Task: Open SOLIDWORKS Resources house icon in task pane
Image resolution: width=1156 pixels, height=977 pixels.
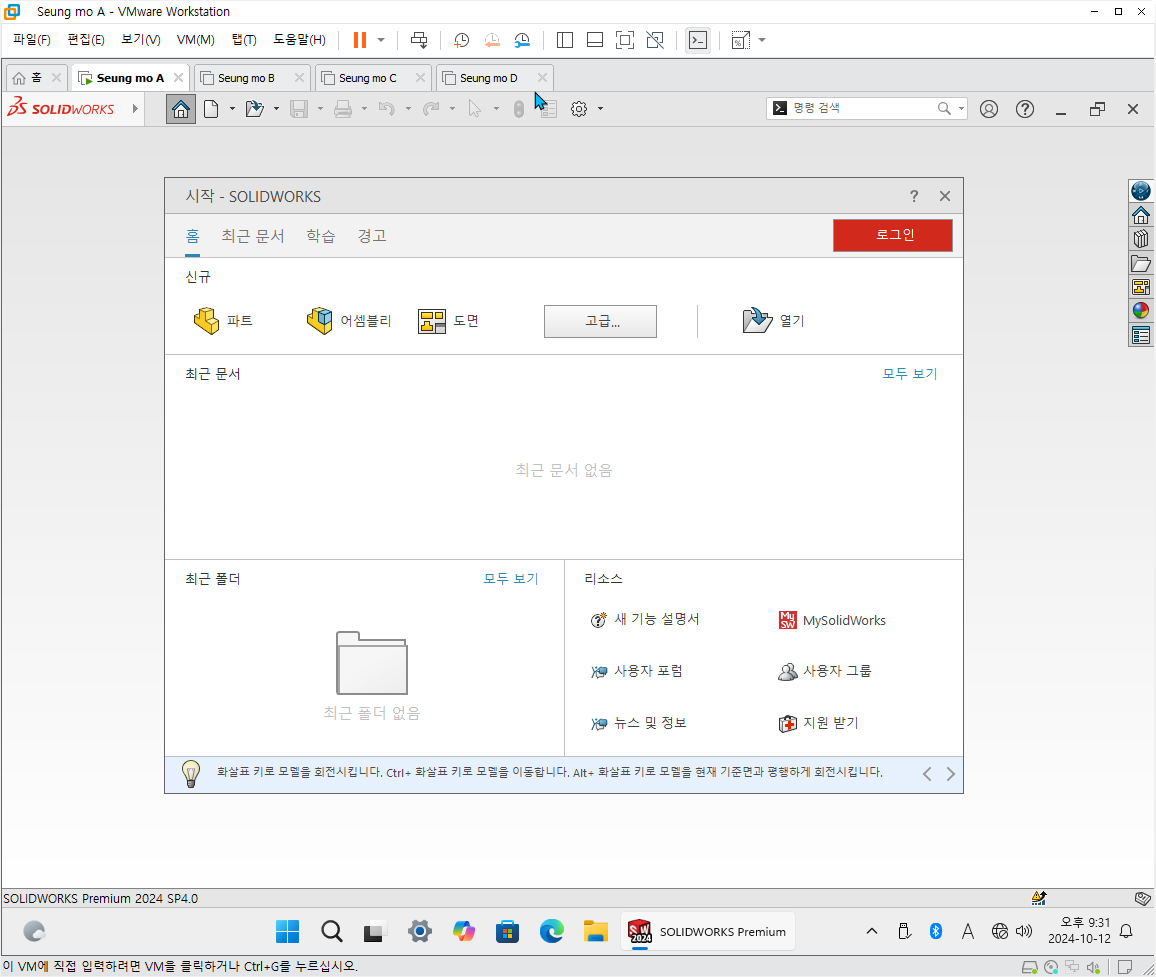Action: 1141,215
